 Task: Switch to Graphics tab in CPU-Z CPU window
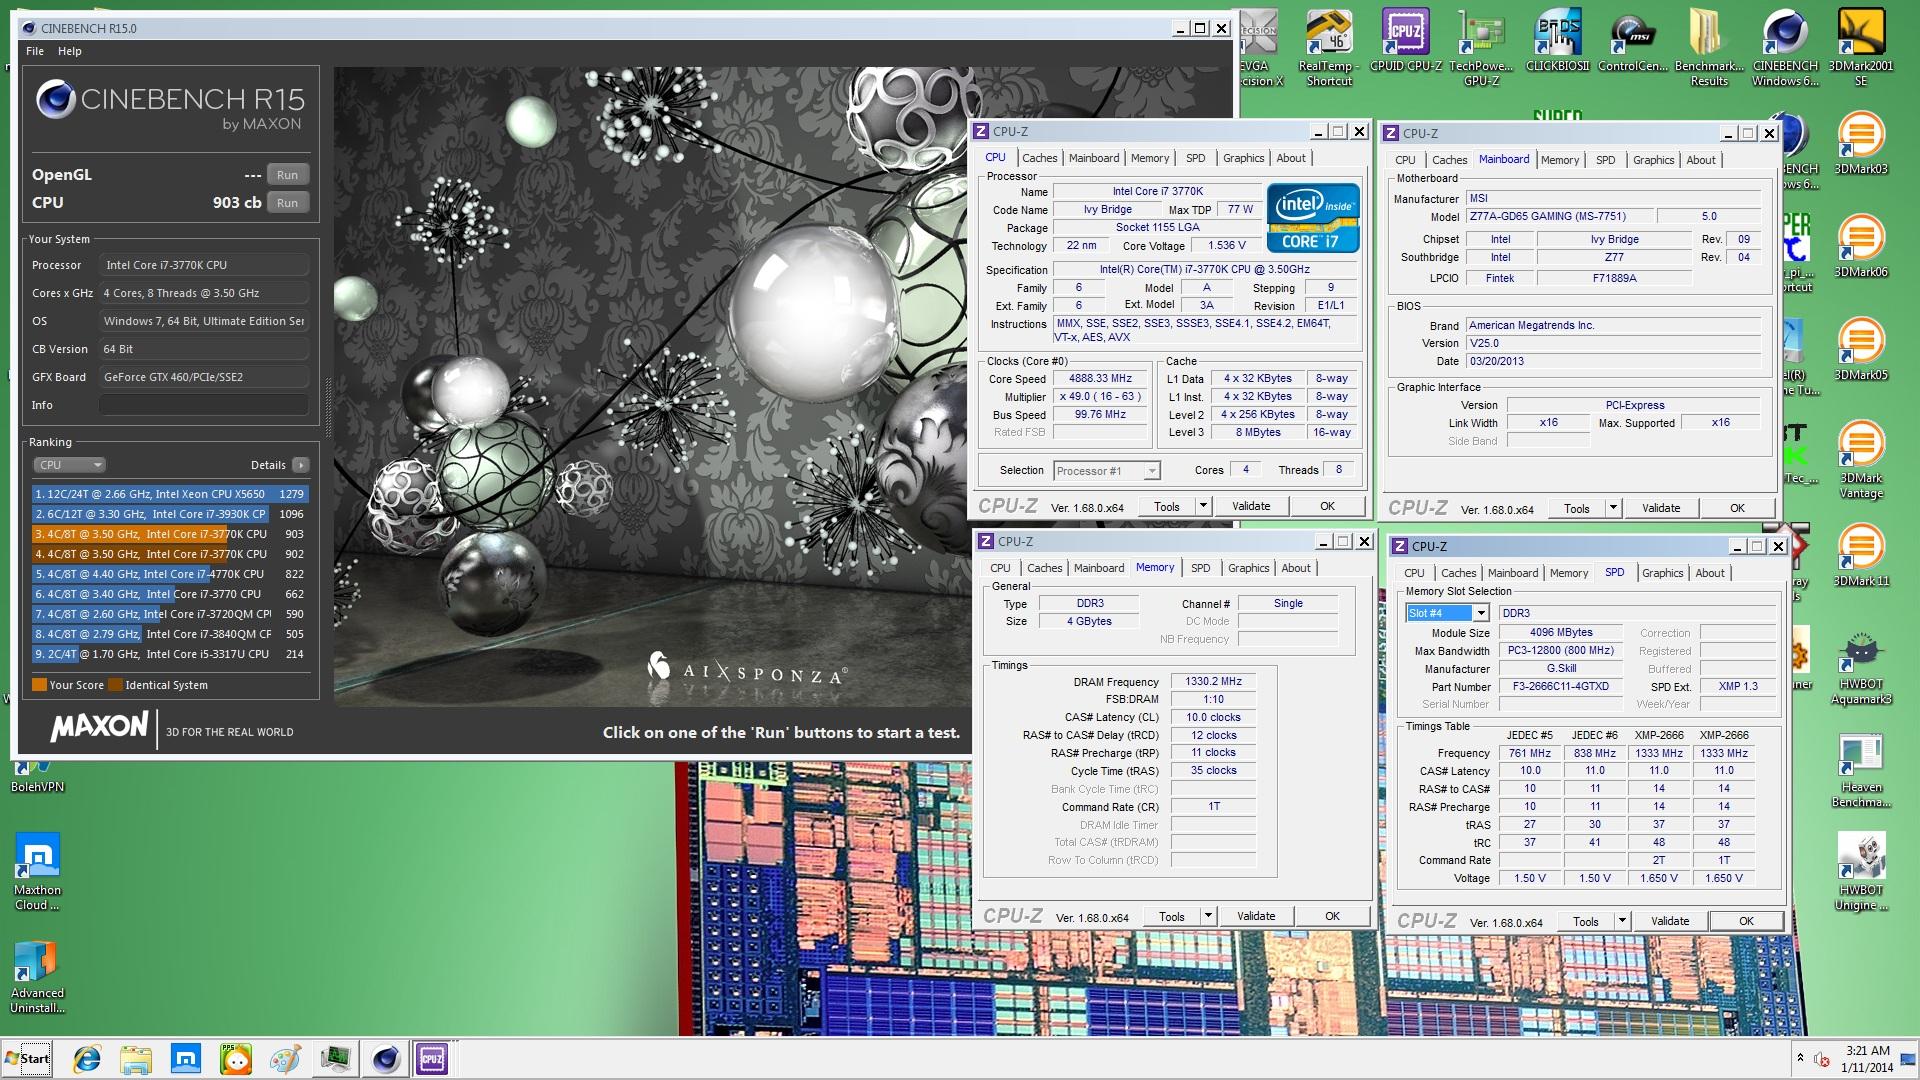[x=1243, y=158]
